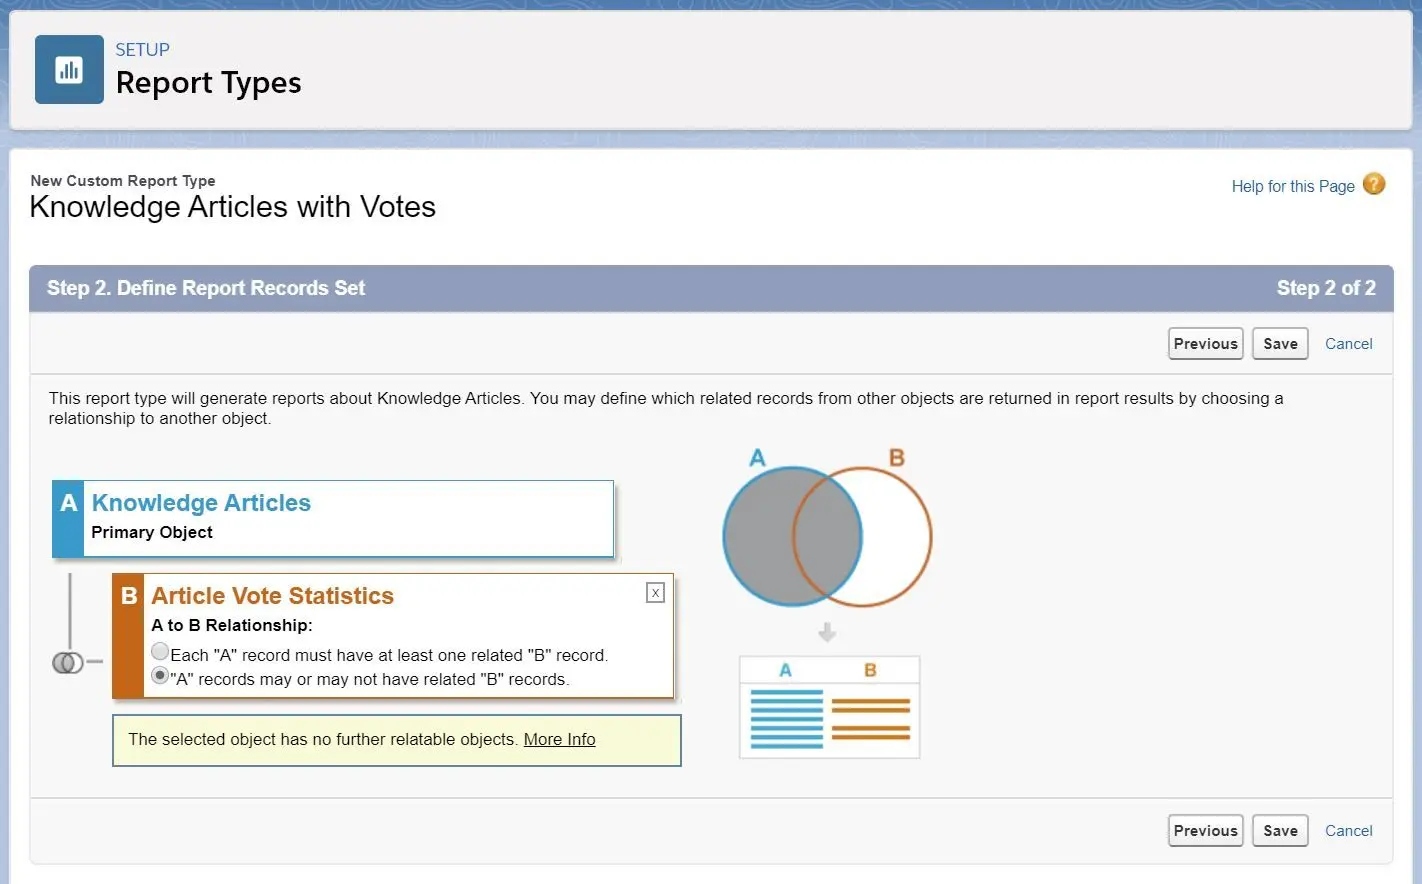Click the orange B letter block
This screenshot has width=1422, height=884.
tap(128, 635)
